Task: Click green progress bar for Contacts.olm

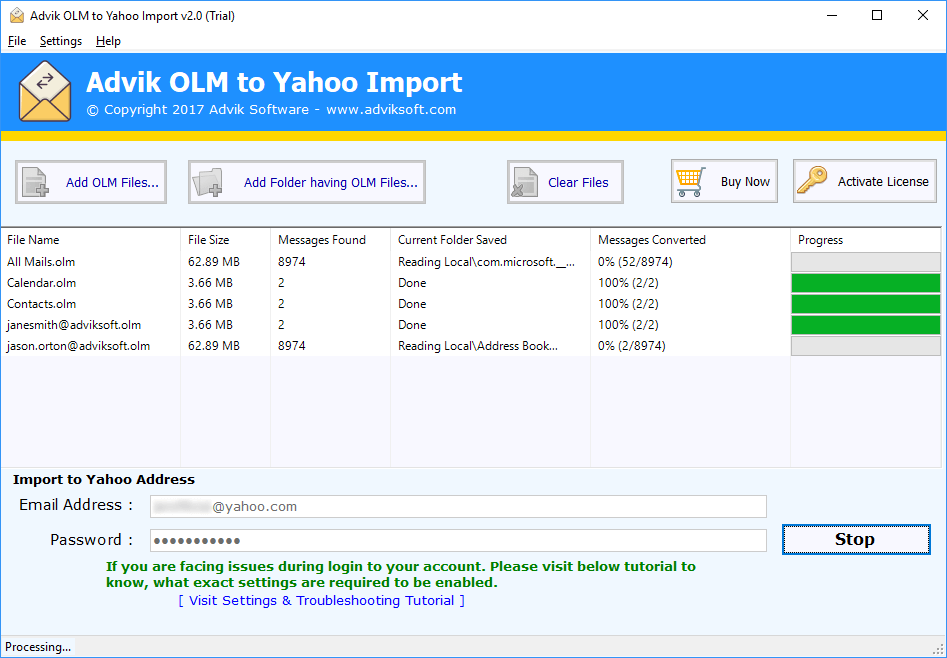Action: click(865, 304)
